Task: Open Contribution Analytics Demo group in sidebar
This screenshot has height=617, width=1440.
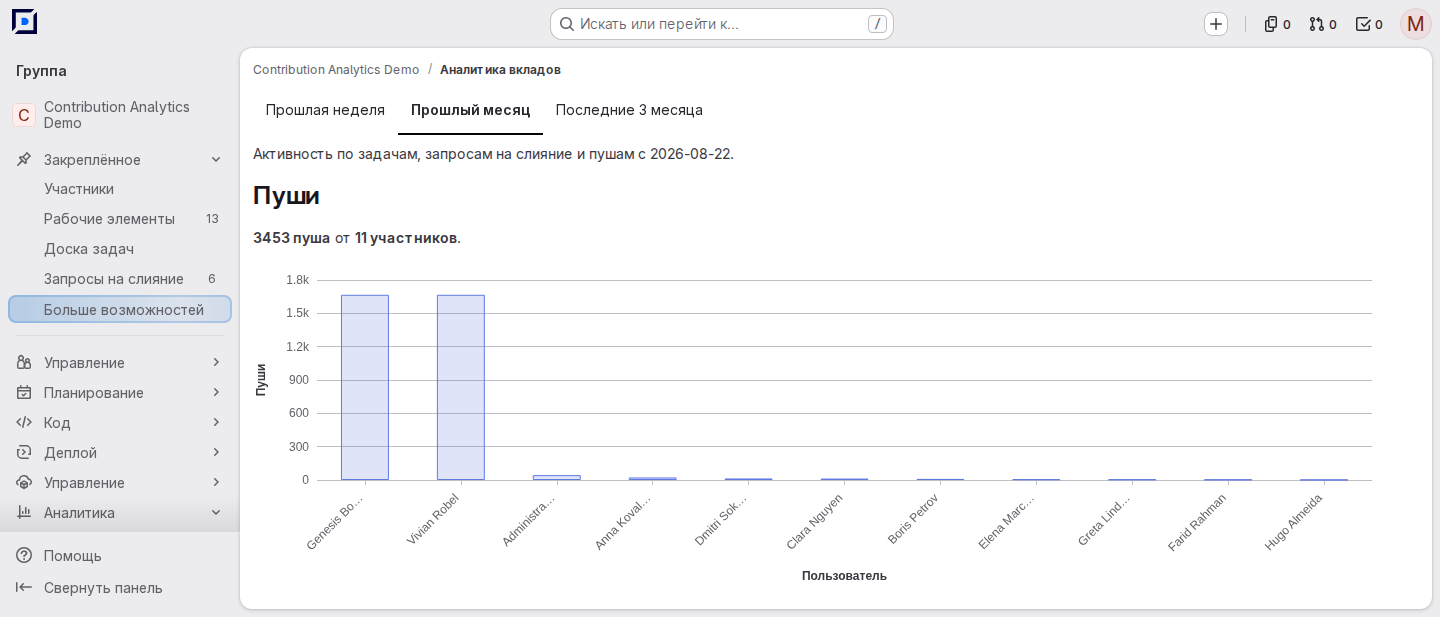Action: pos(120,115)
